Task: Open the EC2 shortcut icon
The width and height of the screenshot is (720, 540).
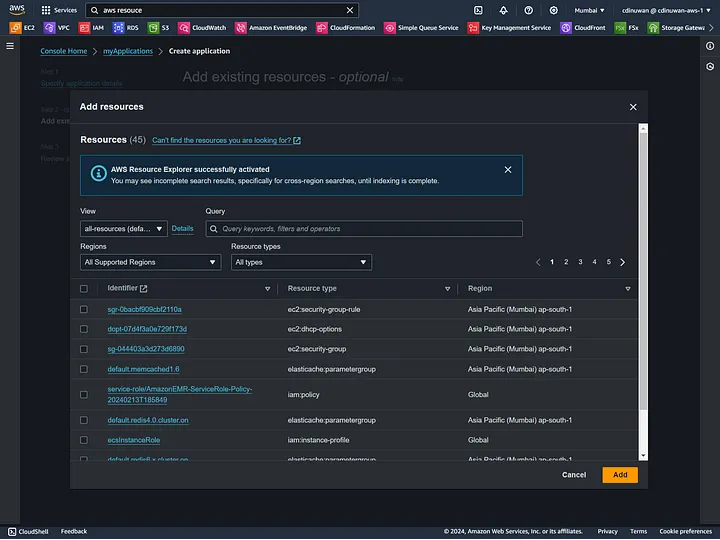Action: click(15, 28)
